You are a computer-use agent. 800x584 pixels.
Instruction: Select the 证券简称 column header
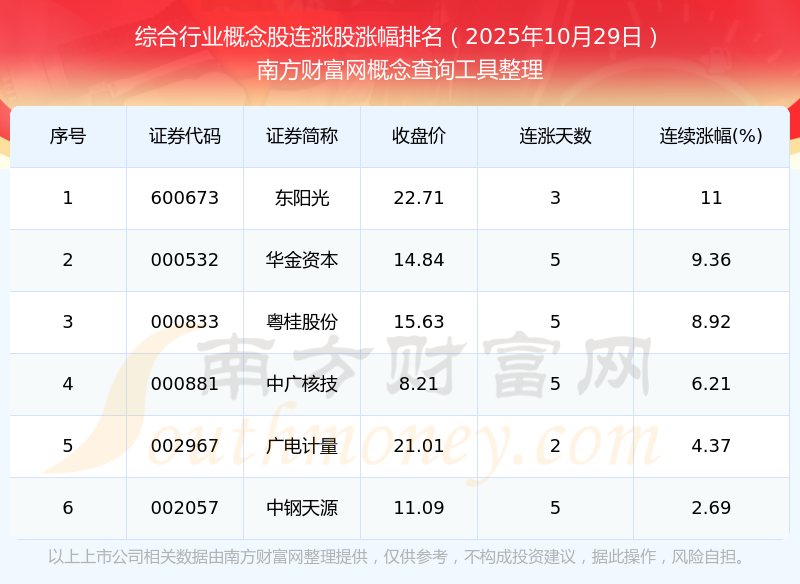click(x=302, y=136)
